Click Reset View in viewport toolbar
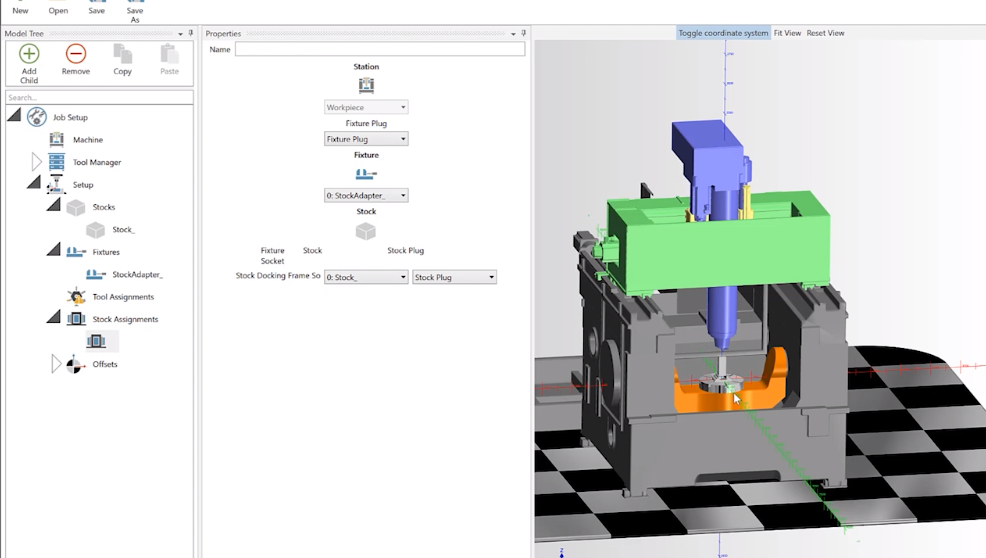 pos(826,33)
